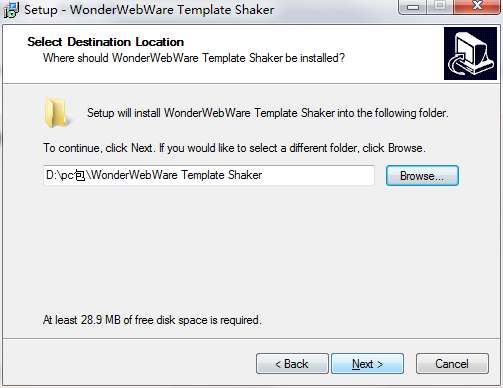Viewport: 503px width, 388px height.
Task: Click the 'To continue, click Next' instruction text
Action: point(235,148)
